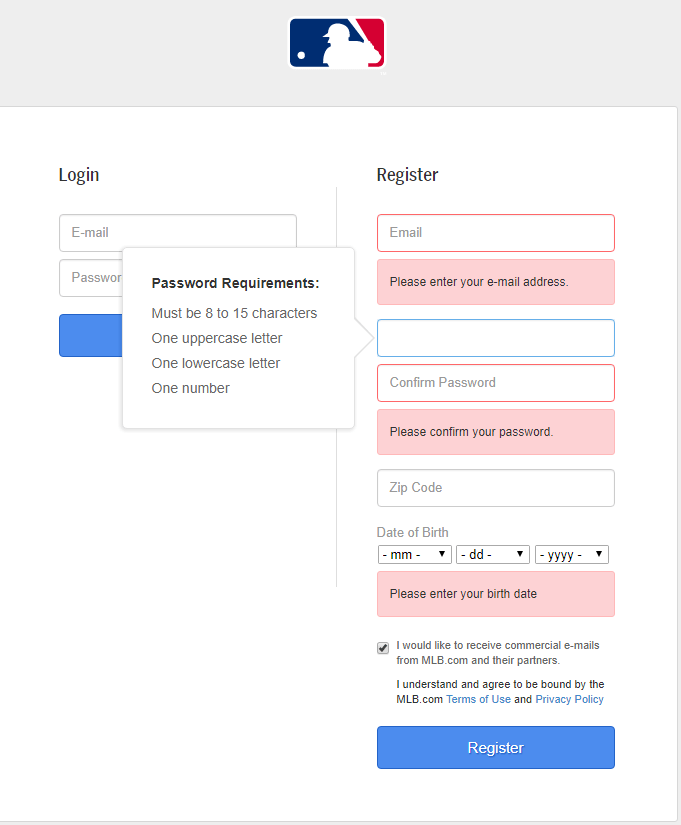This screenshot has width=681, height=825.
Task: Open the Privacy Policy link
Action: click(569, 699)
